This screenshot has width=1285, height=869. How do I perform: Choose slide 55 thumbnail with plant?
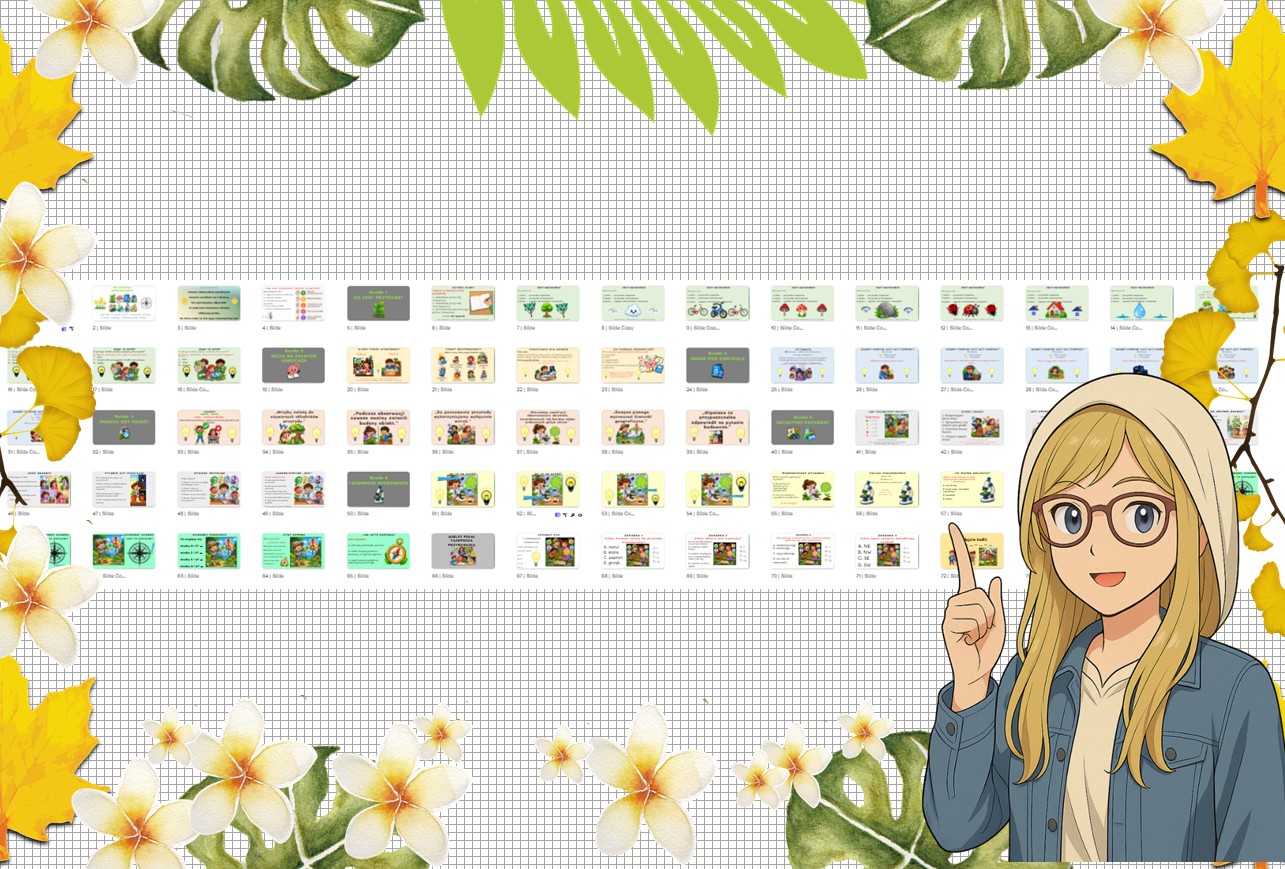(802, 489)
